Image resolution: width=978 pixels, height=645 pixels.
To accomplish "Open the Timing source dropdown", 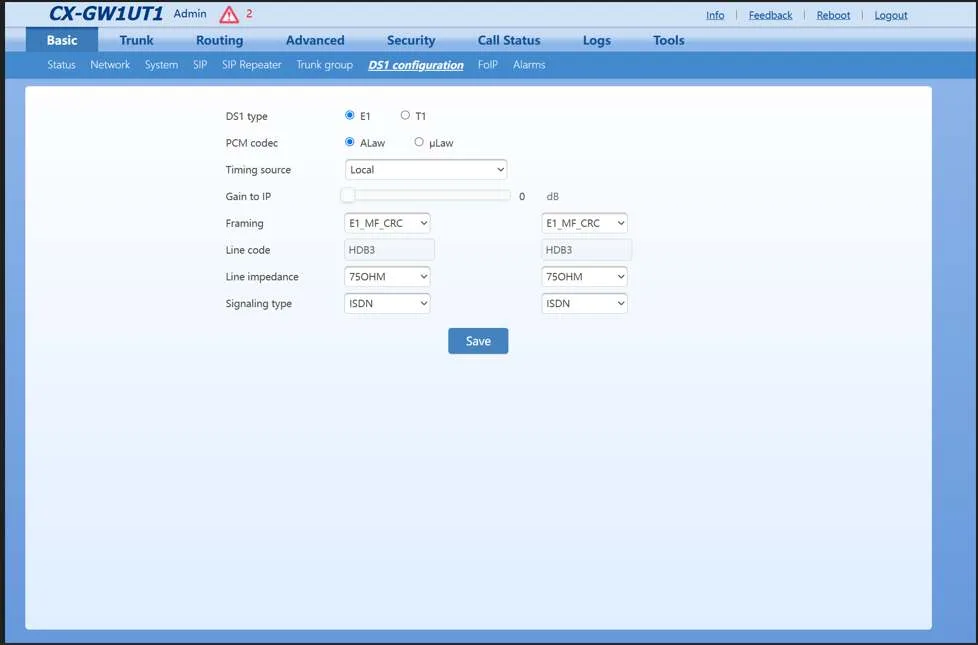I will tap(426, 170).
